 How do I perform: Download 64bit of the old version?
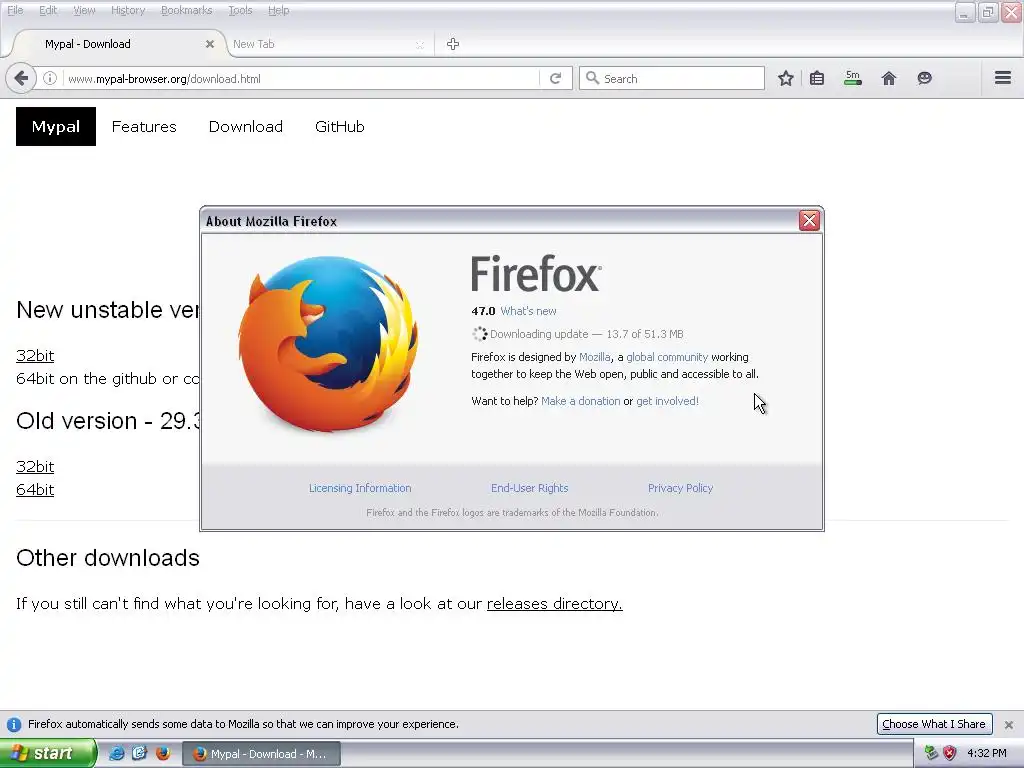[x=35, y=489]
